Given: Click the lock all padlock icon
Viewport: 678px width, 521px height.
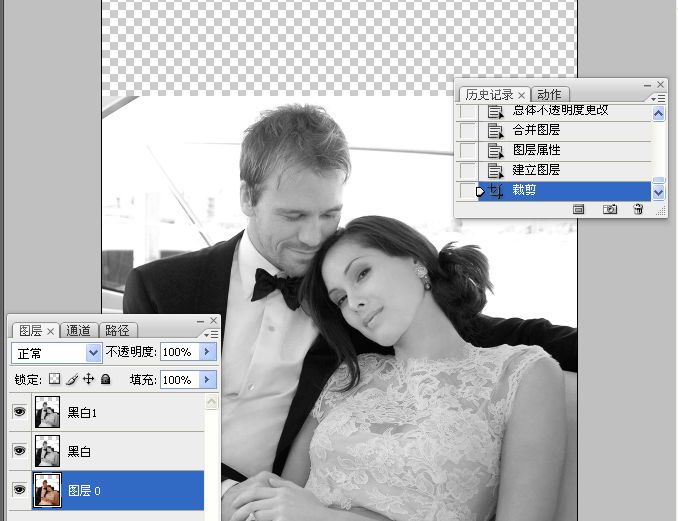Looking at the screenshot, I should 105,380.
